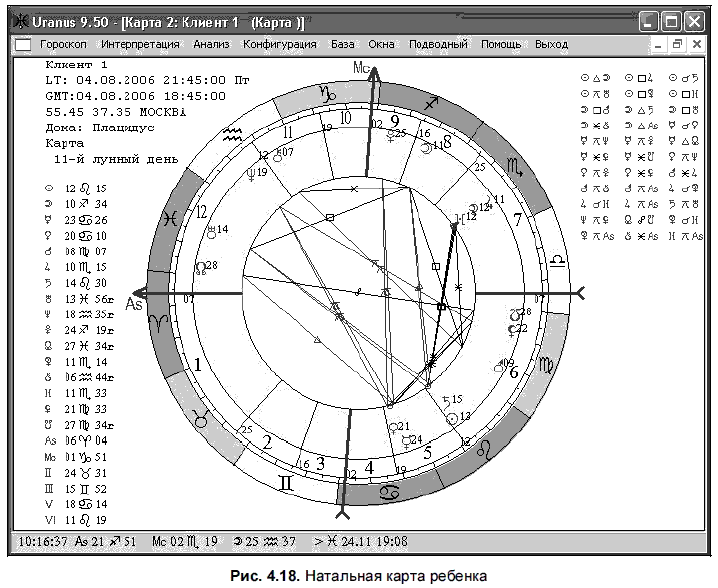Click the Scorpio sign glyph on zodiac ring
The width and height of the screenshot is (718, 588).
point(515,168)
